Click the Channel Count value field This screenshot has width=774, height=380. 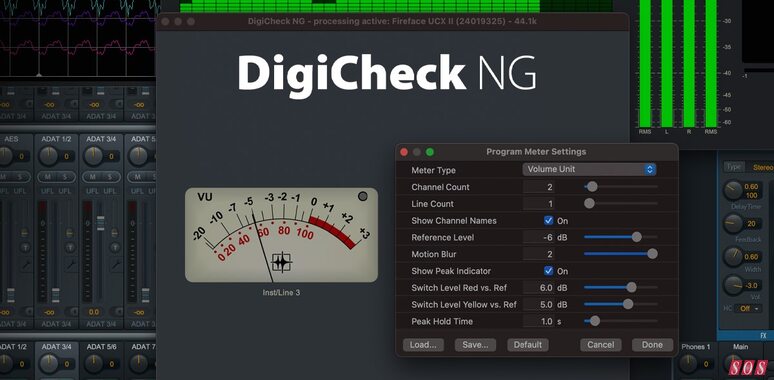click(538, 187)
